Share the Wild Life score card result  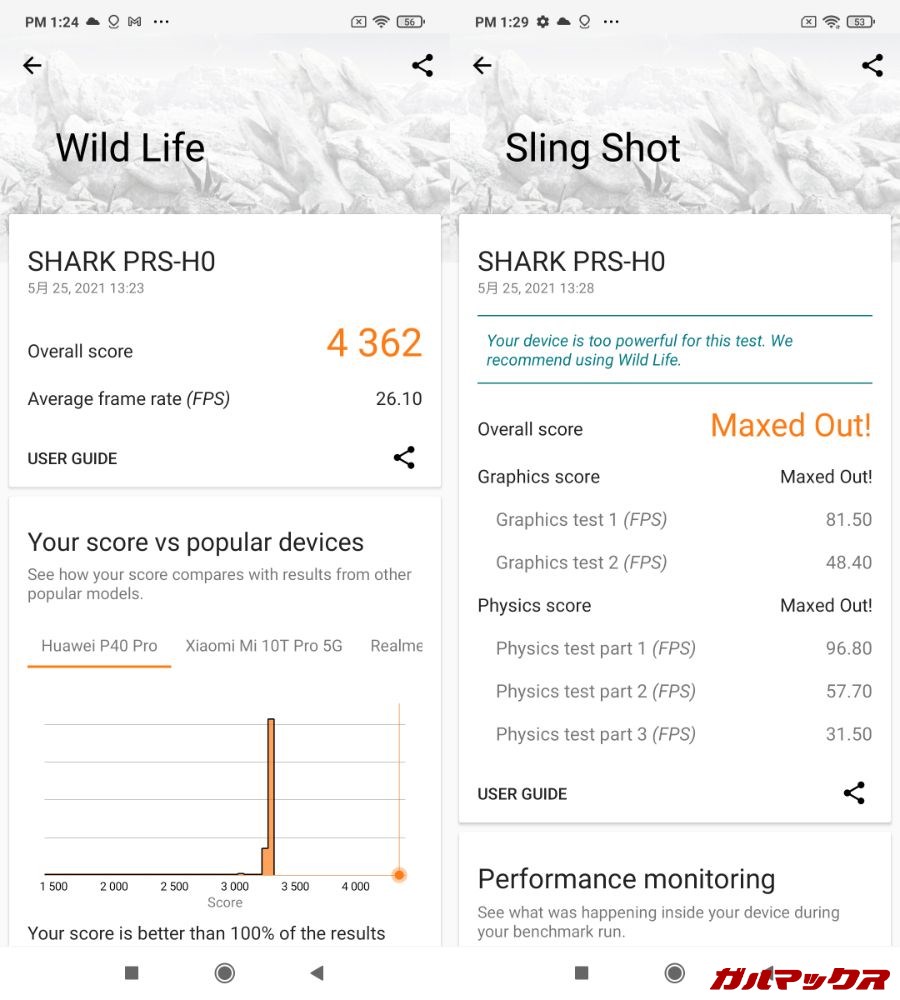click(x=404, y=458)
